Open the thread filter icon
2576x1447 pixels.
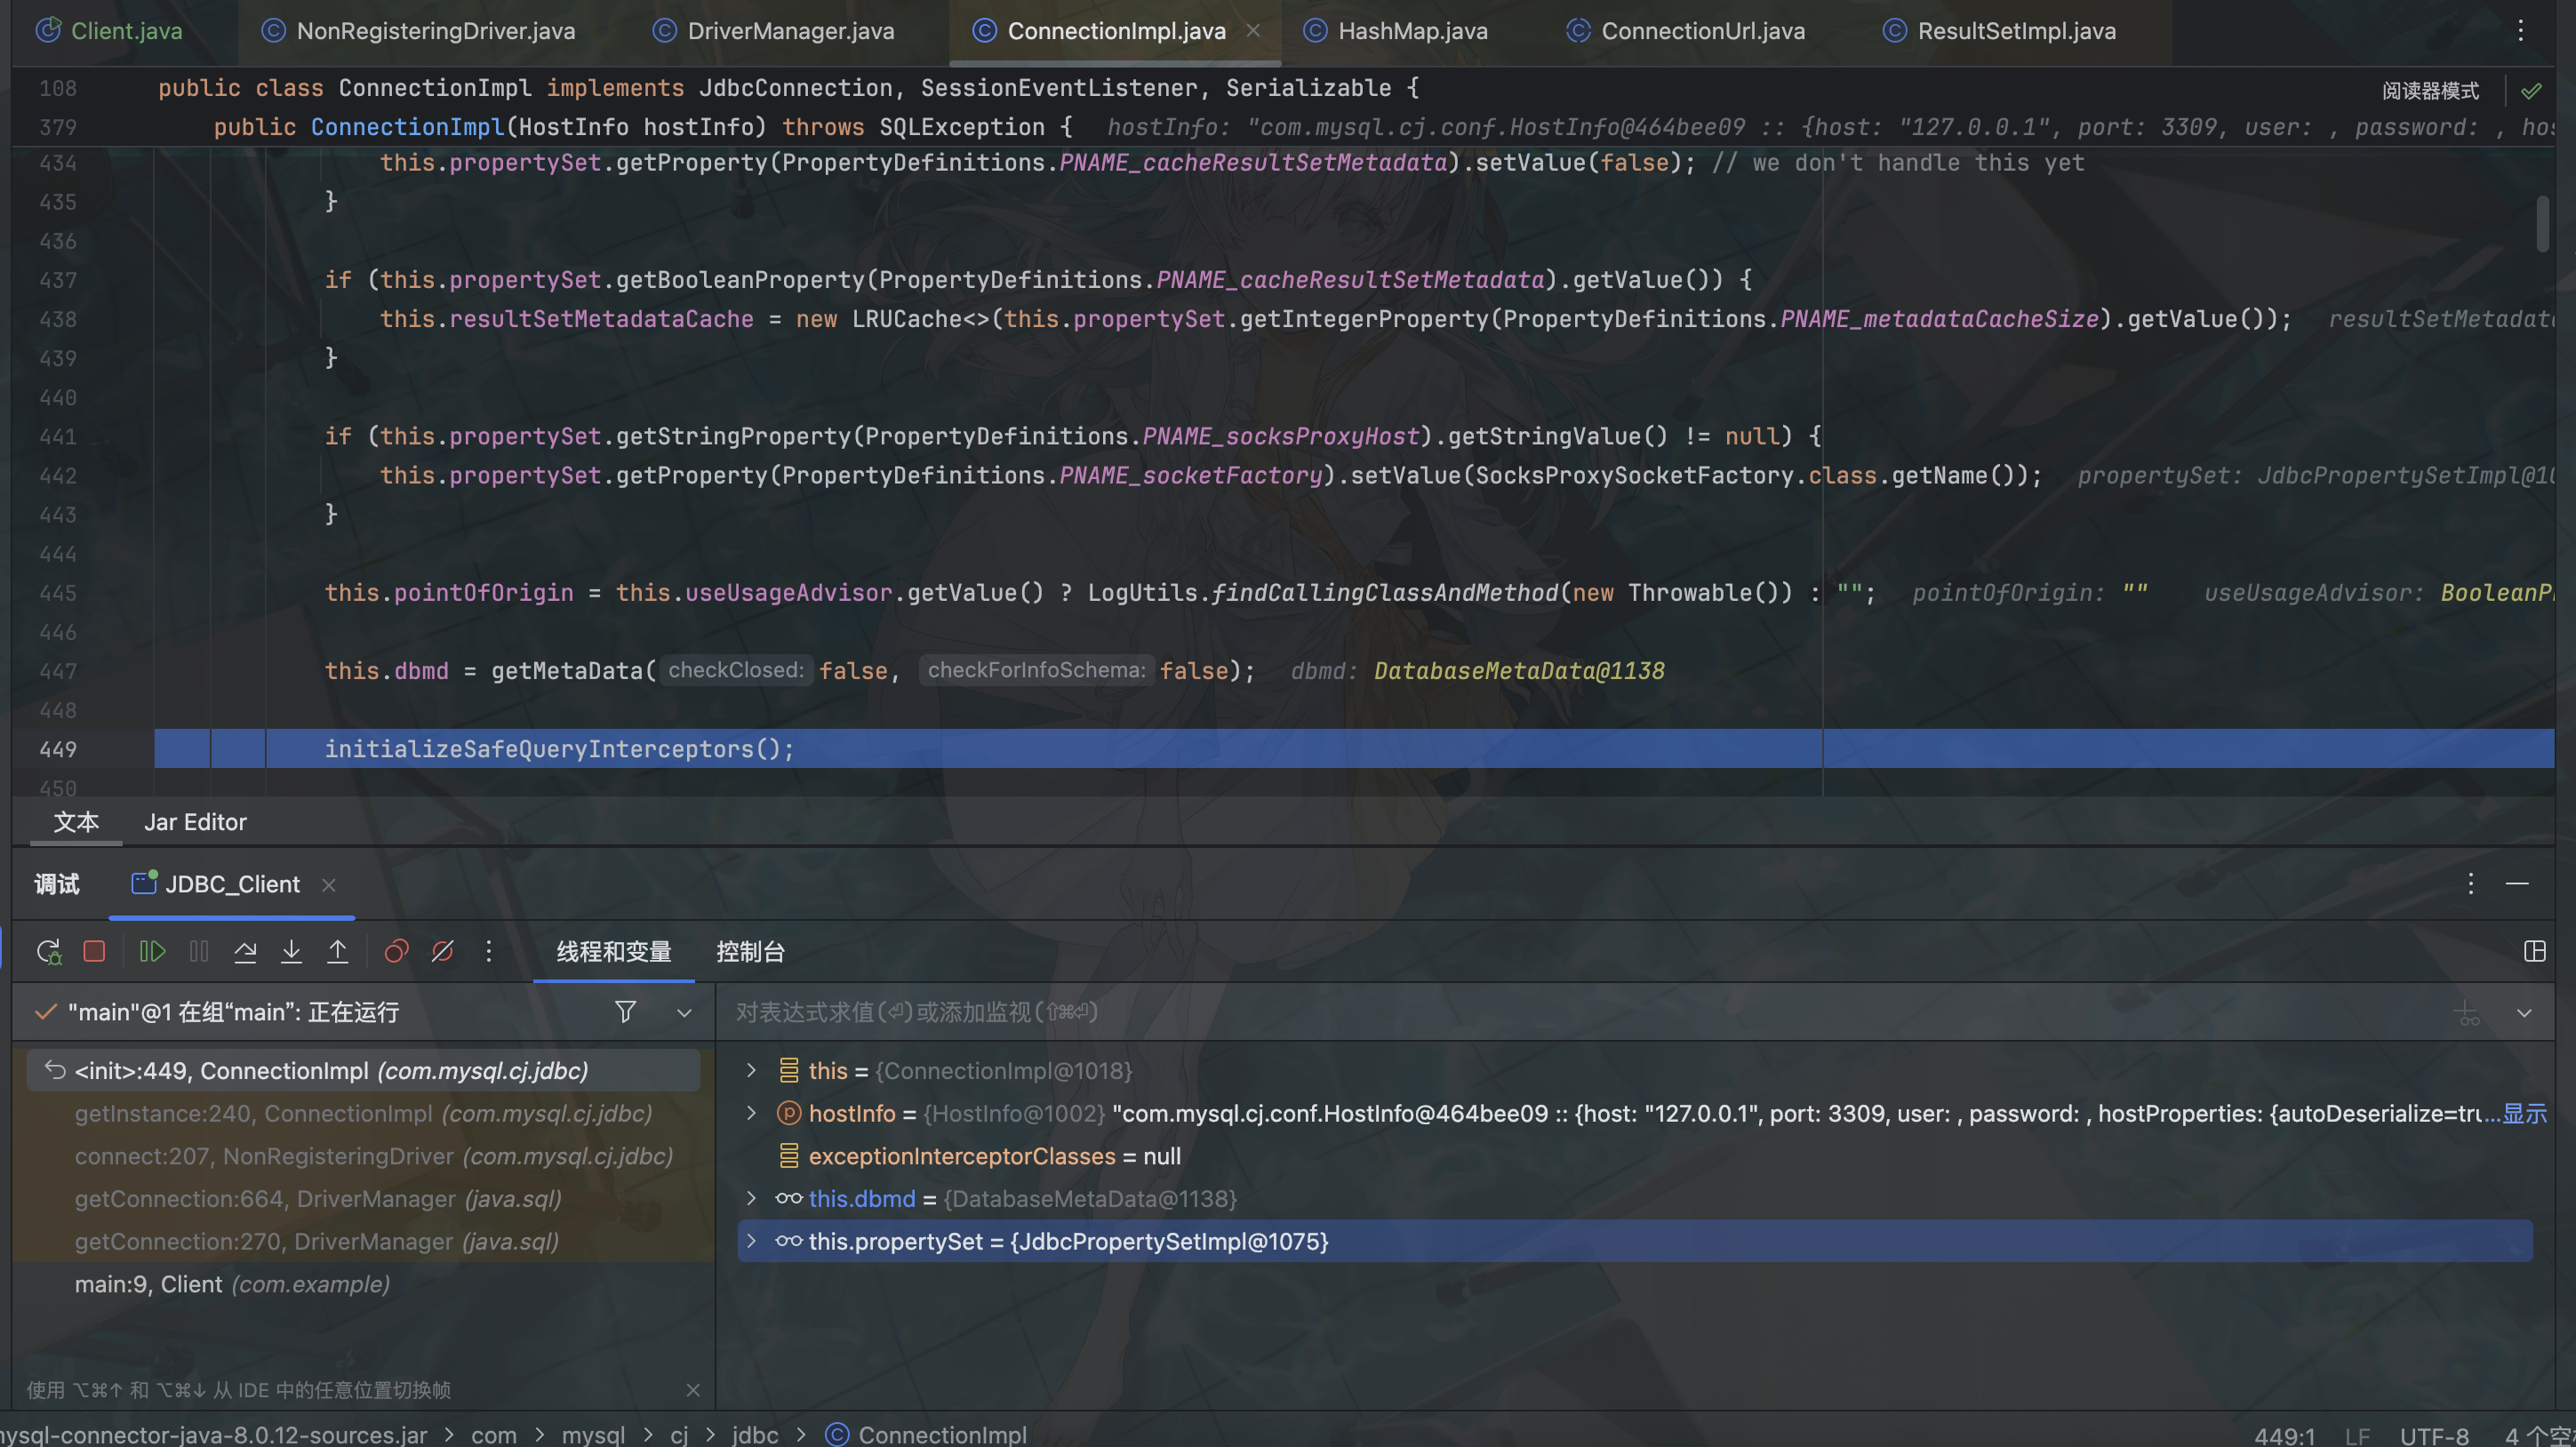[x=625, y=1012]
